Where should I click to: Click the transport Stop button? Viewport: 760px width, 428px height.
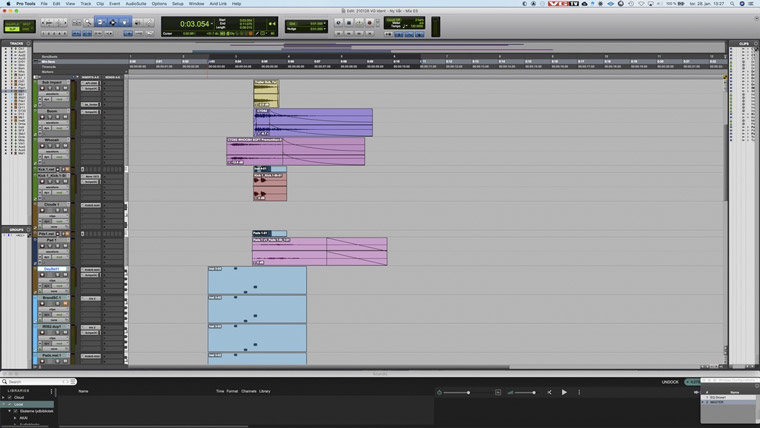click(x=348, y=23)
